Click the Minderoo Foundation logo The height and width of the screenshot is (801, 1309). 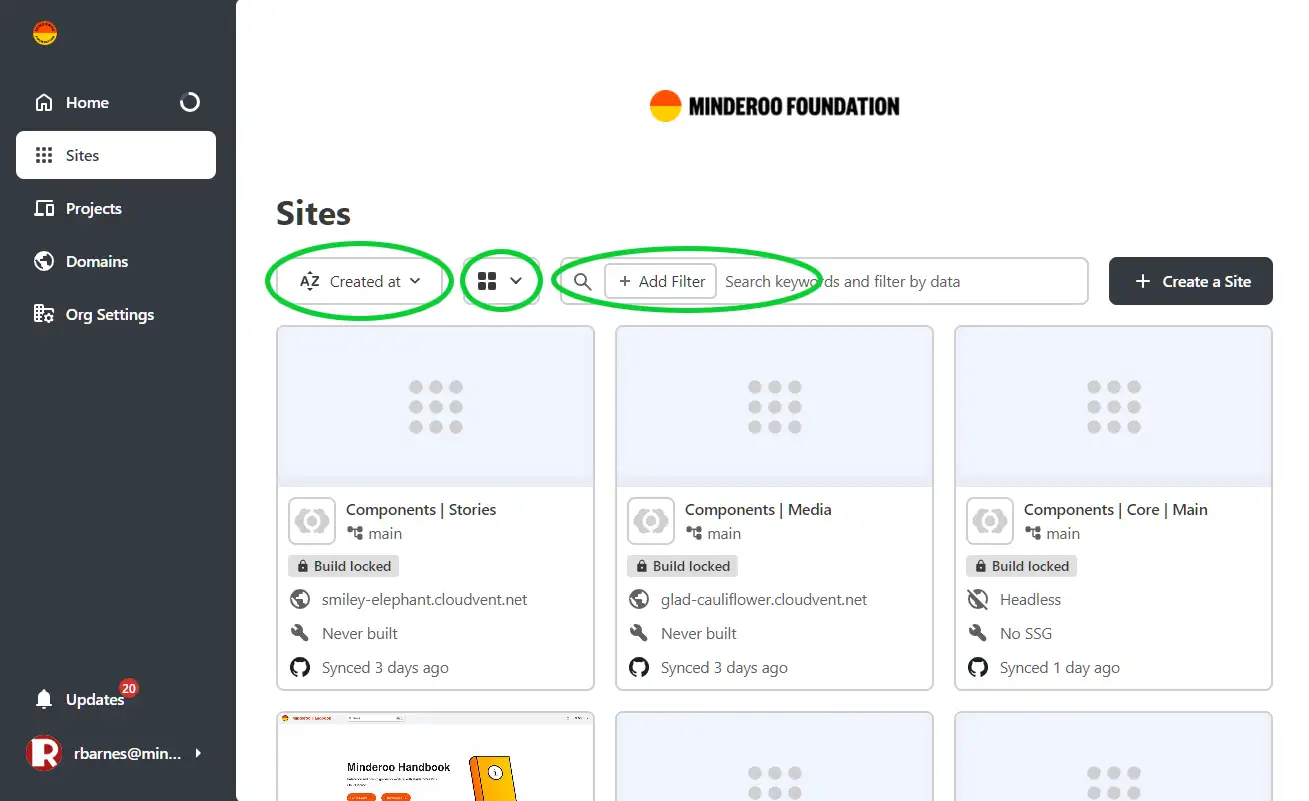(x=774, y=106)
